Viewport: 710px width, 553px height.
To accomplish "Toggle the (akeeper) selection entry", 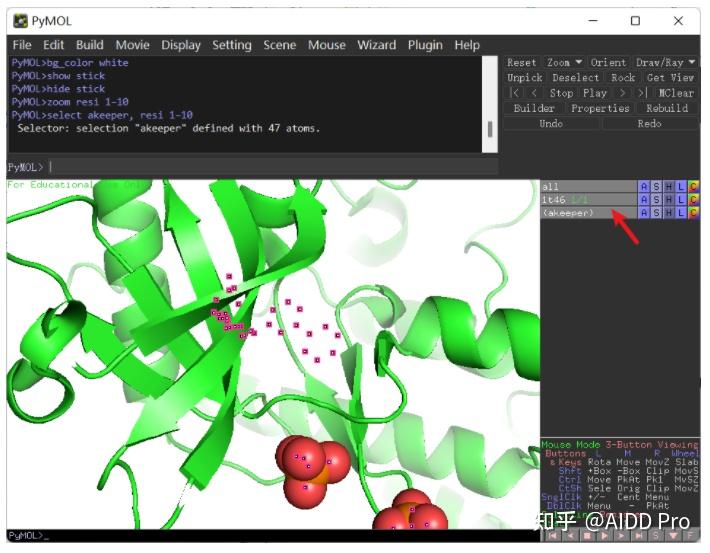I will tap(588, 213).
